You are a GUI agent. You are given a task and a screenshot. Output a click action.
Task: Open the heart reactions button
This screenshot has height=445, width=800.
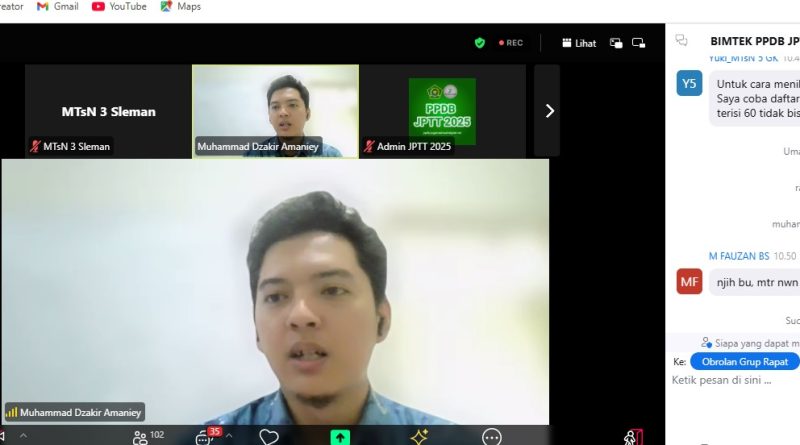(269, 437)
